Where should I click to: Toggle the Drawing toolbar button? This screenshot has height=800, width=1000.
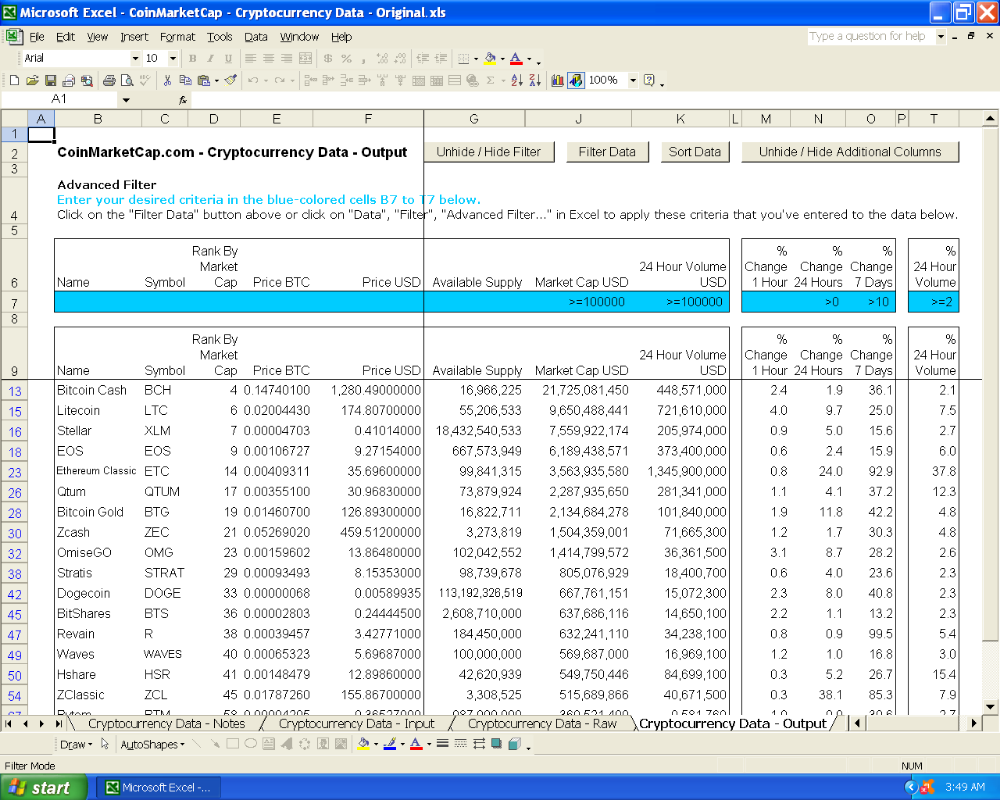575,80
